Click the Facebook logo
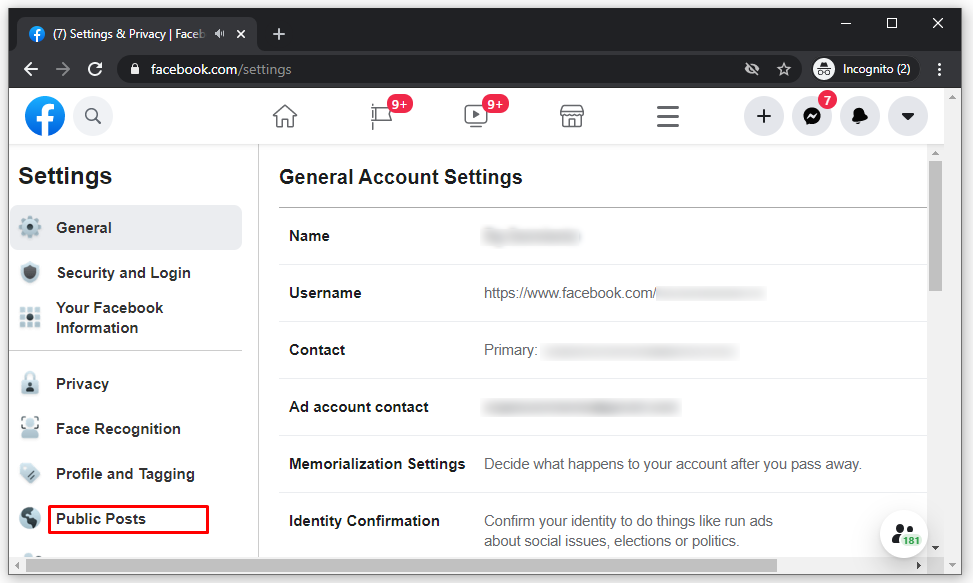Image resolution: width=973 pixels, height=583 pixels. (x=45, y=116)
